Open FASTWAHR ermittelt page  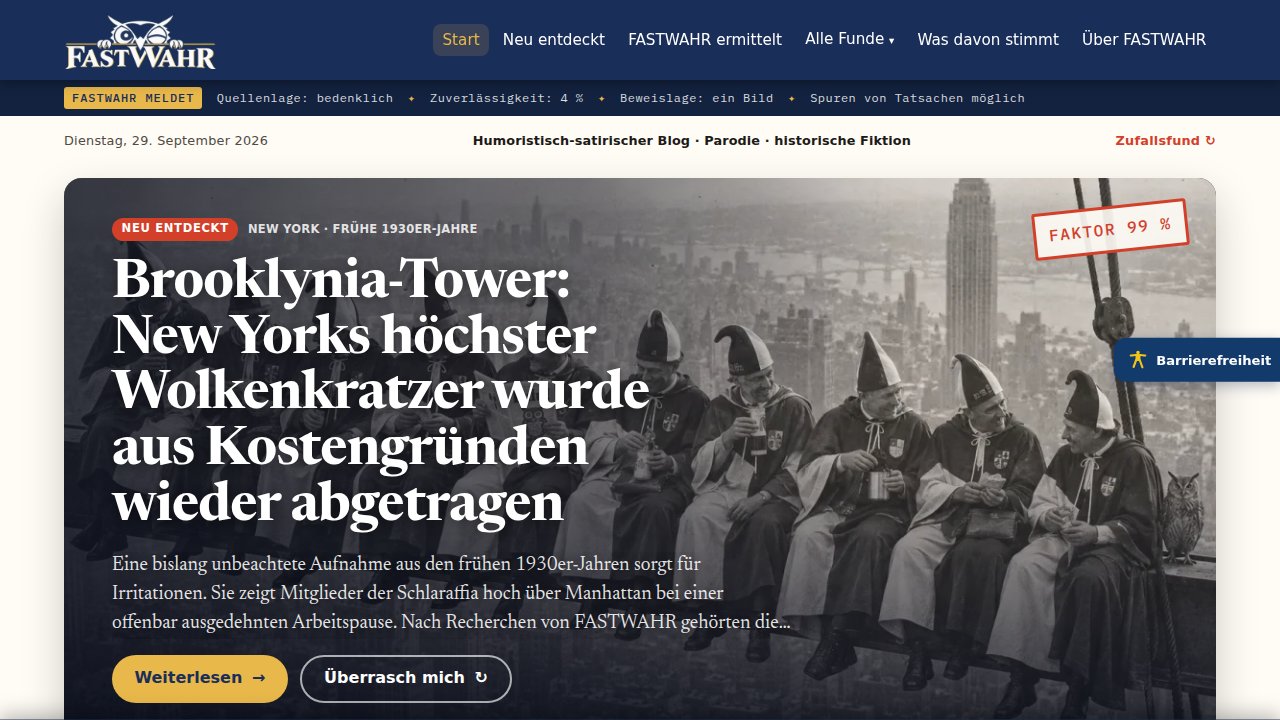705,40
